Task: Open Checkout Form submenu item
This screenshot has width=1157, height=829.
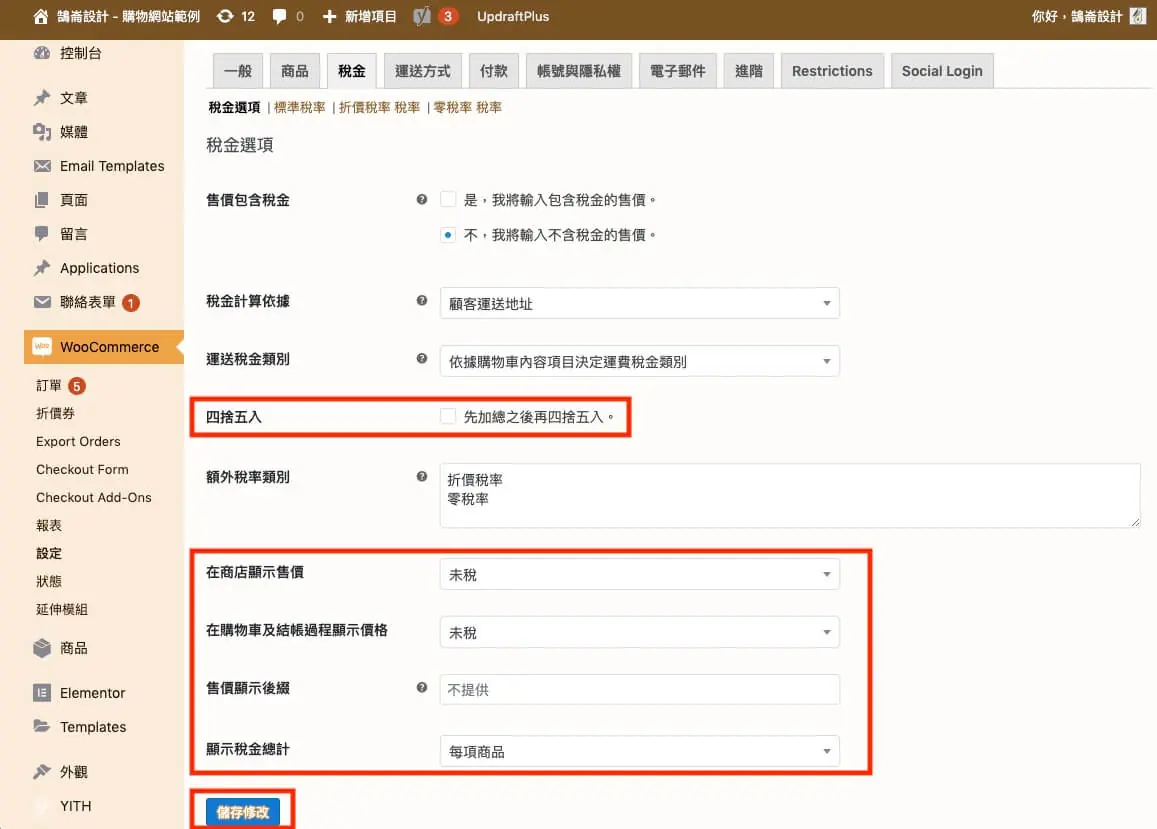Action: (x=82, y=469)
